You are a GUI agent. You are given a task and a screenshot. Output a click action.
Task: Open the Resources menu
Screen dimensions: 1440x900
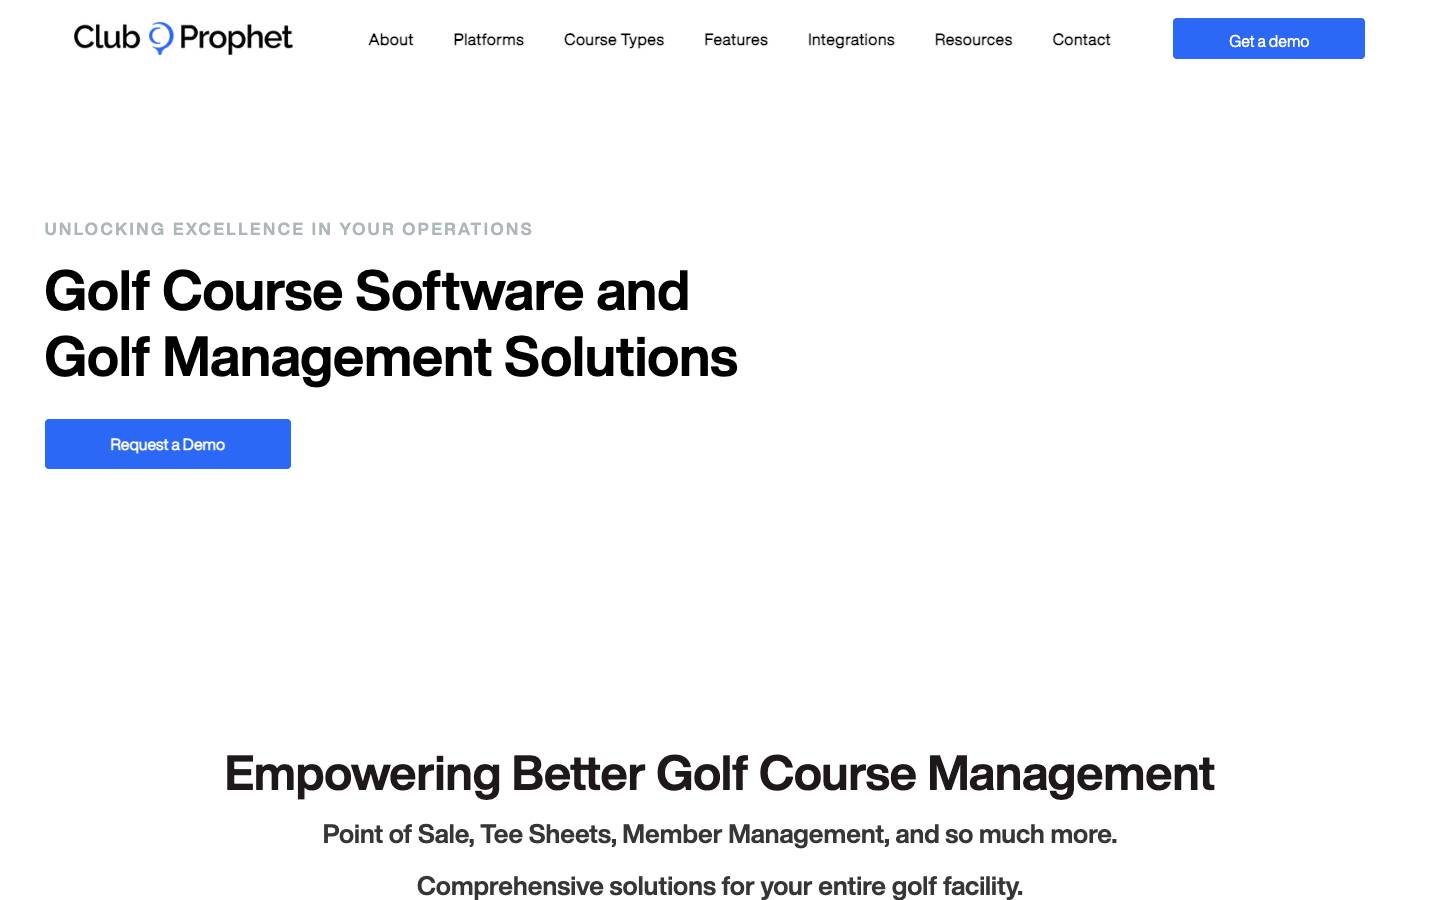[x=973, y=40]
